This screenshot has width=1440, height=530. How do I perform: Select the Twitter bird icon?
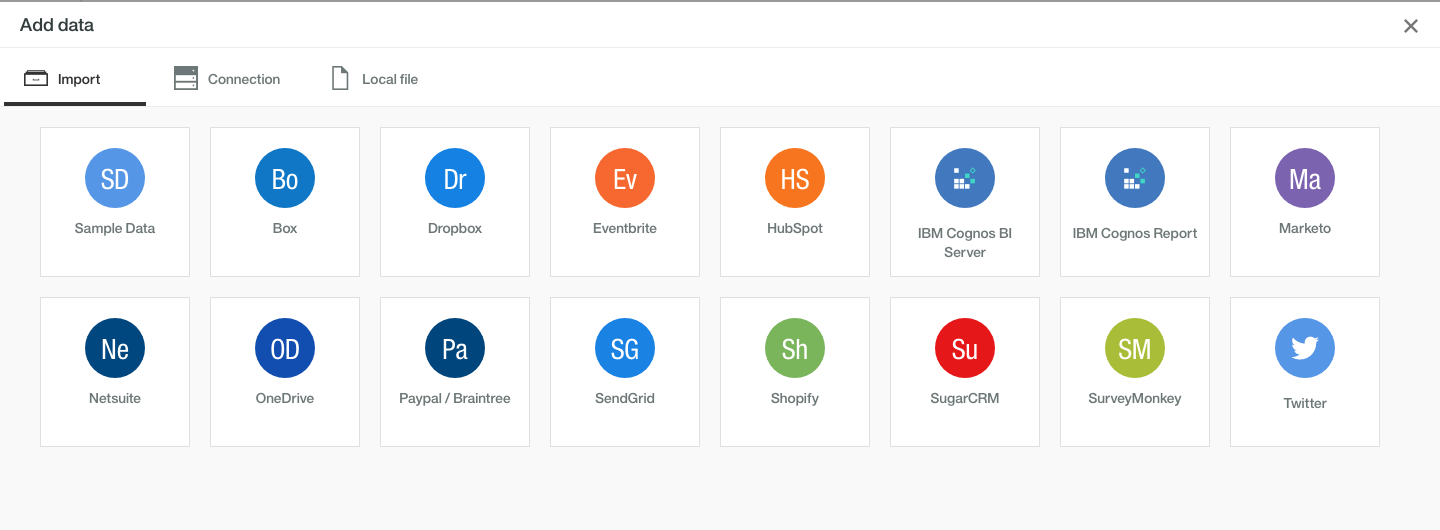1305,349
